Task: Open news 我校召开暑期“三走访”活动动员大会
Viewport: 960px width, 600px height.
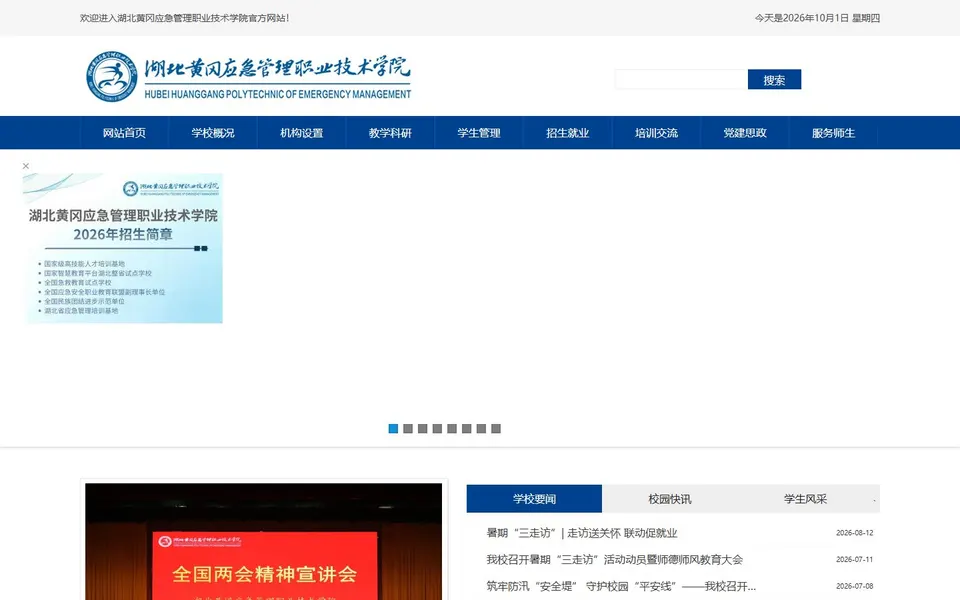Action: pyautogui.click(x=614, y=559)
